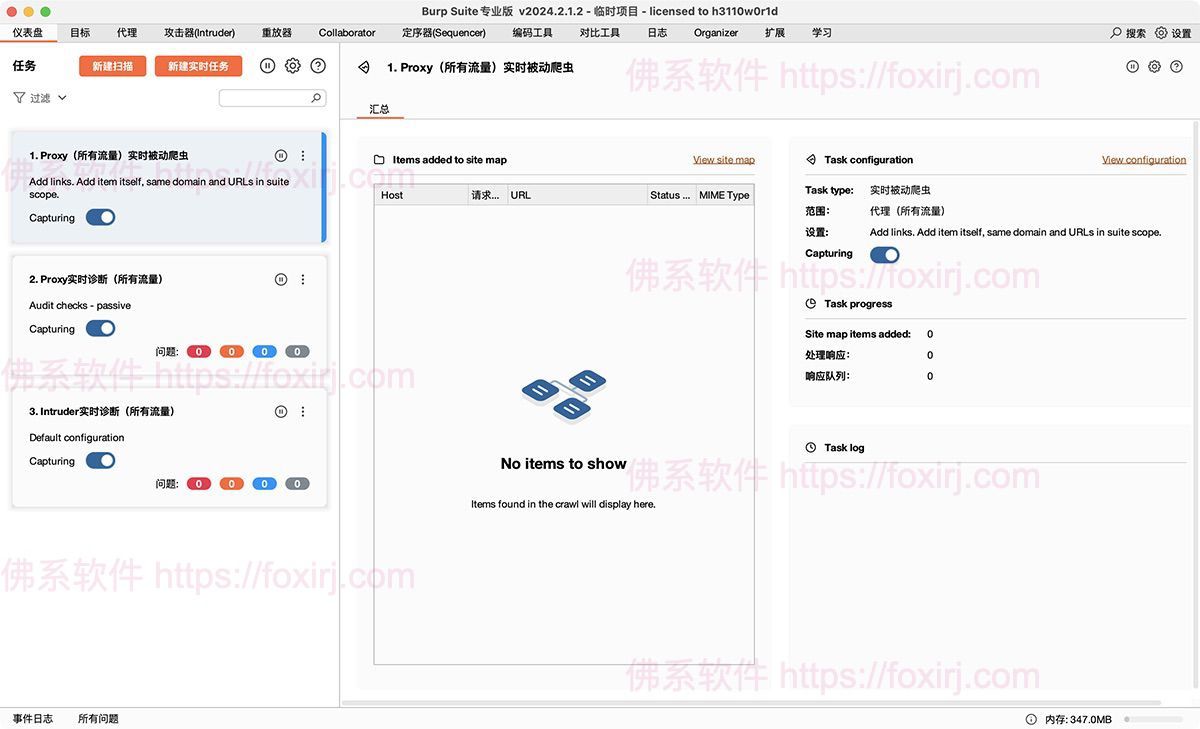Pause all tasks with the pause icon
1200x729 pixels.
click(267, 65)
